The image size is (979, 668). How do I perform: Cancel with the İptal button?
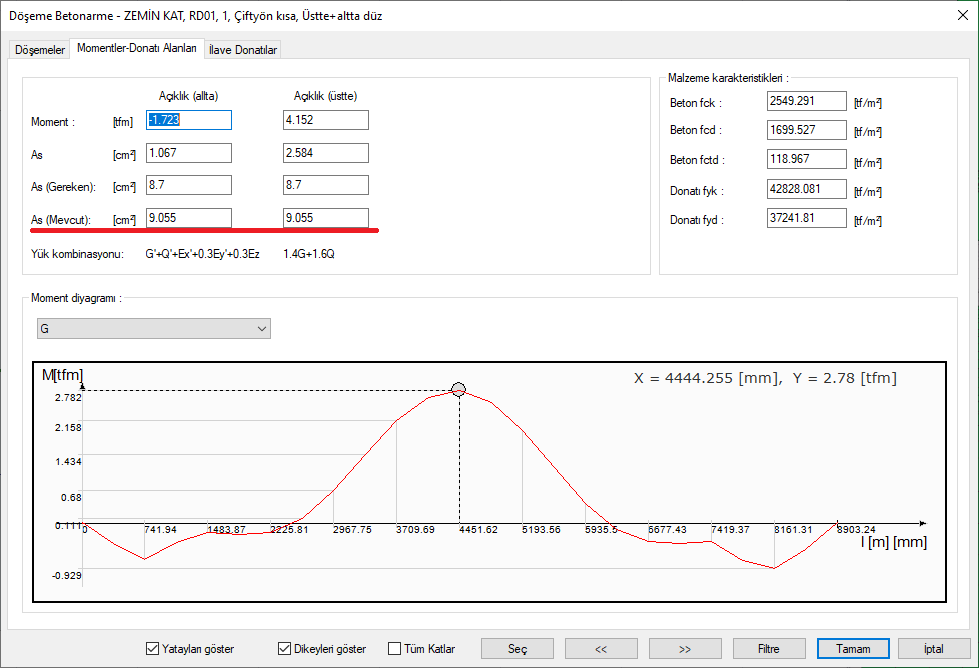pyautogui.click(x=934, y=649)
